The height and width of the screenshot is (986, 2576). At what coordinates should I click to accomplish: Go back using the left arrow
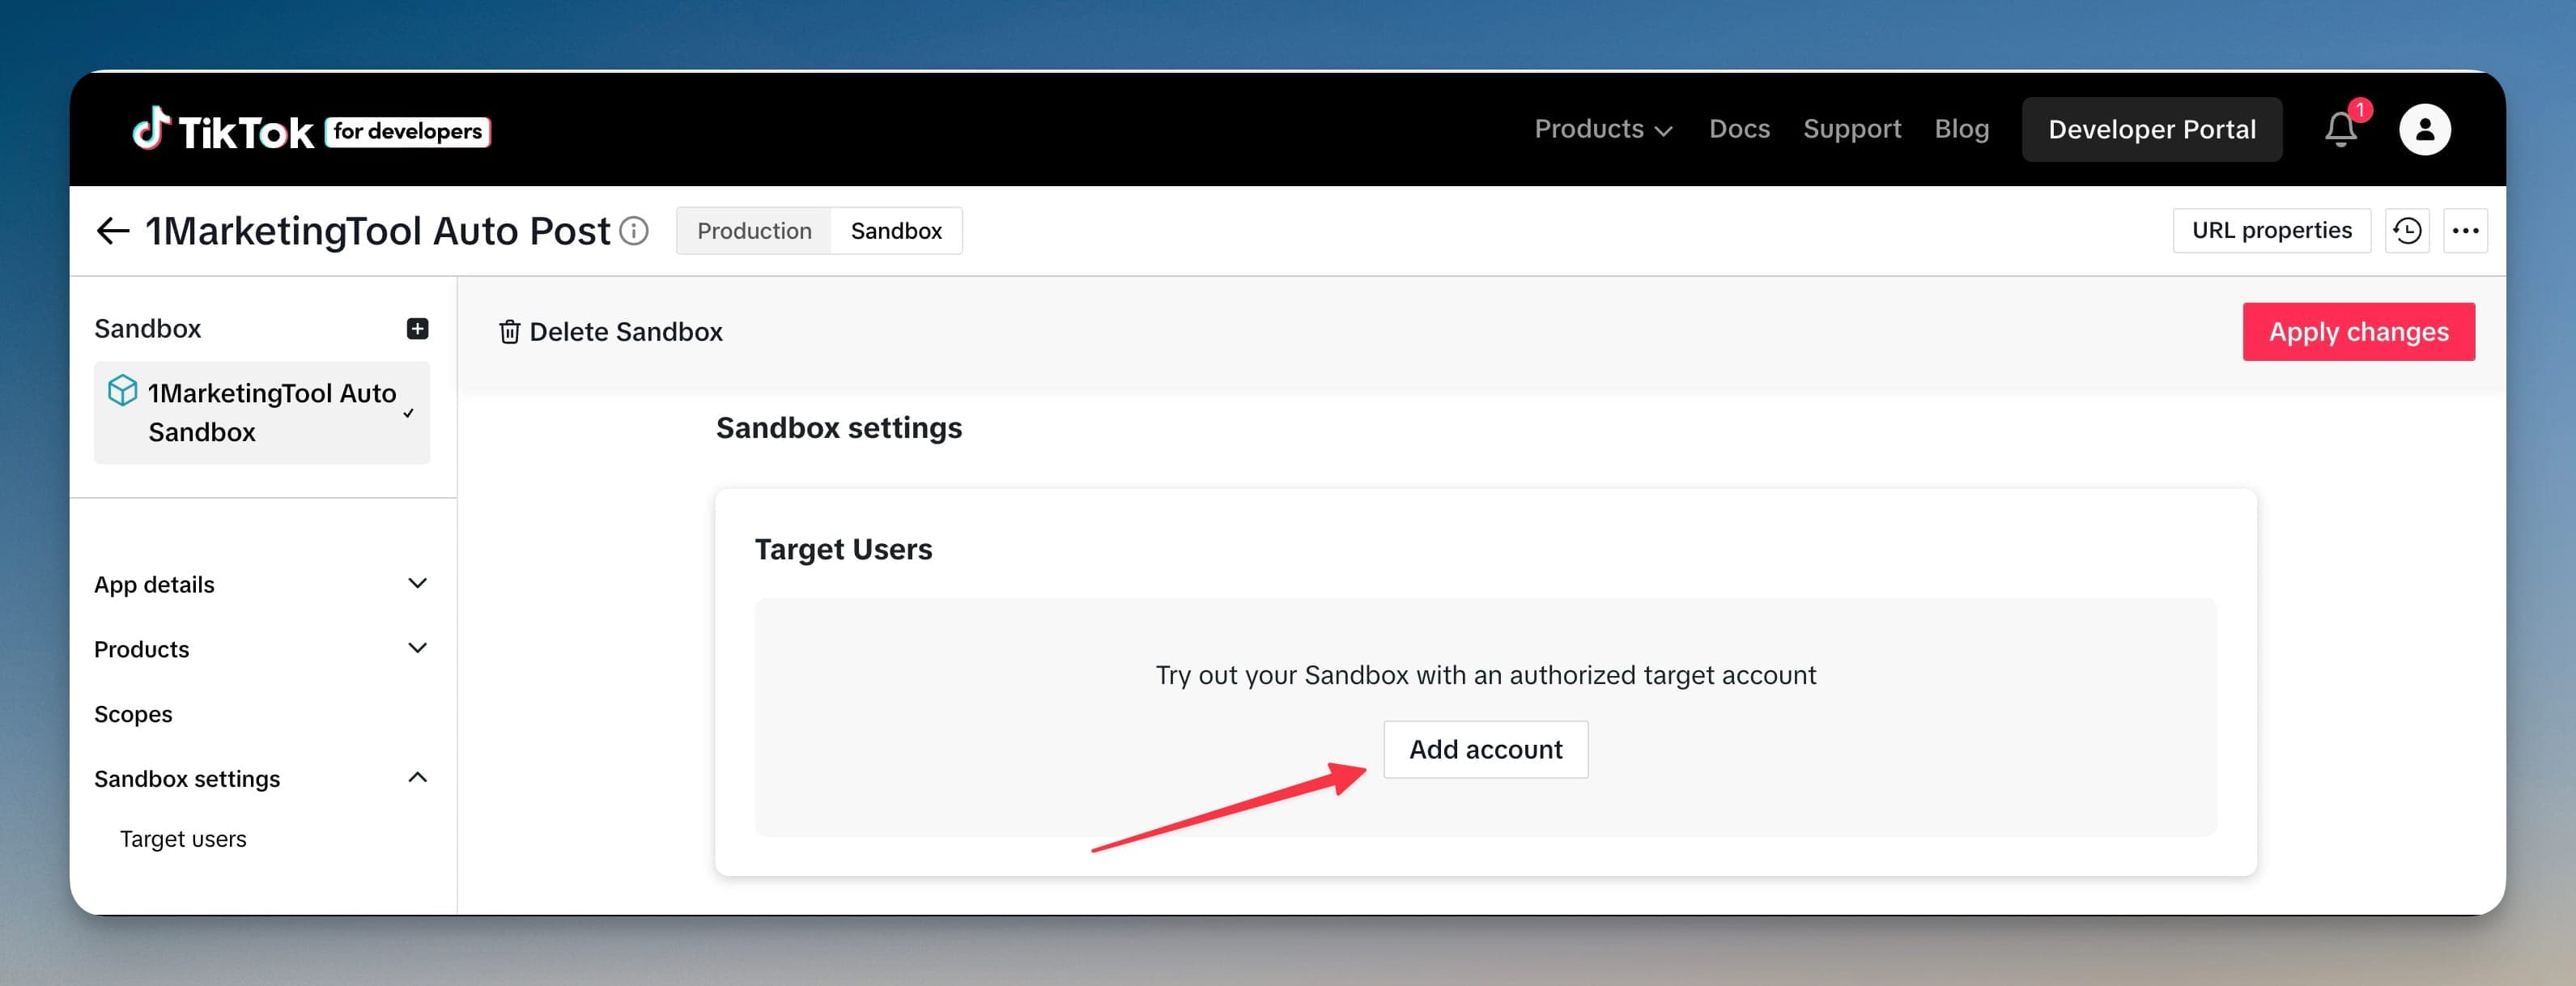pyautogui.click(x=113, y=231)
